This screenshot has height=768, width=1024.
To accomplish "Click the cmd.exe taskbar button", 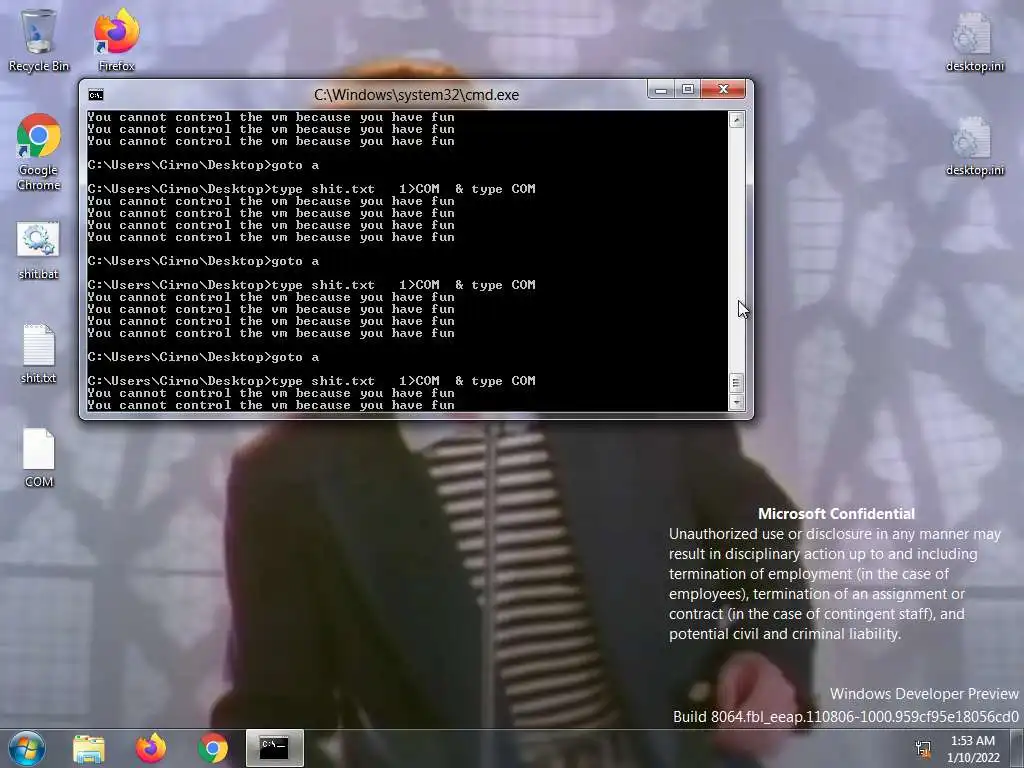I will (x=274, y=748).
